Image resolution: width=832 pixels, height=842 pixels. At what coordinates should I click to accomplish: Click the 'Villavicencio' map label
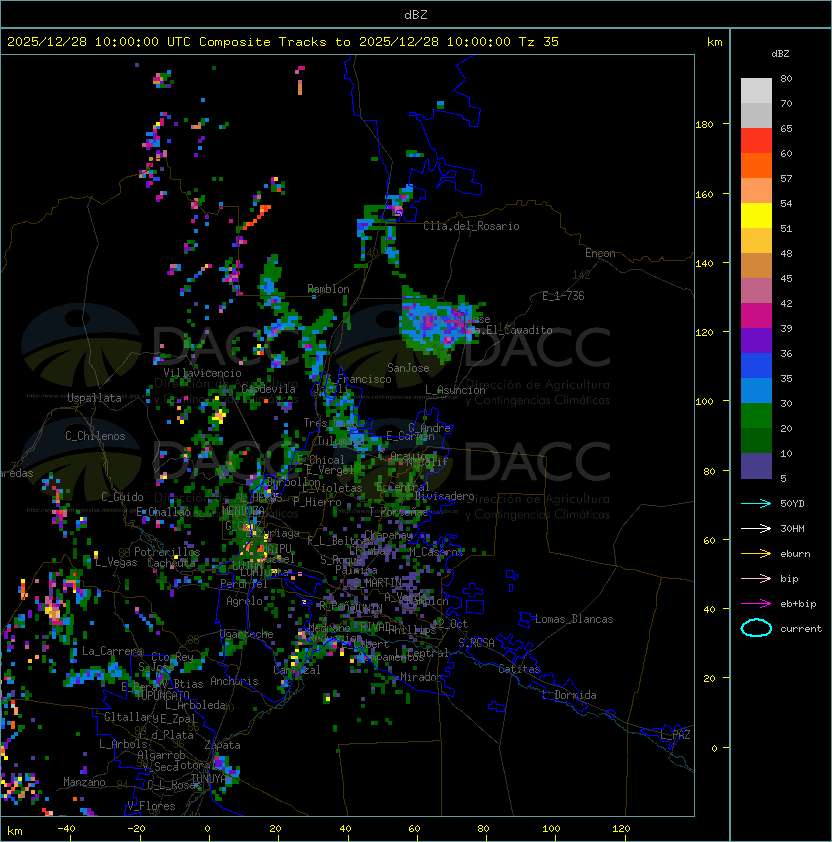202,373
